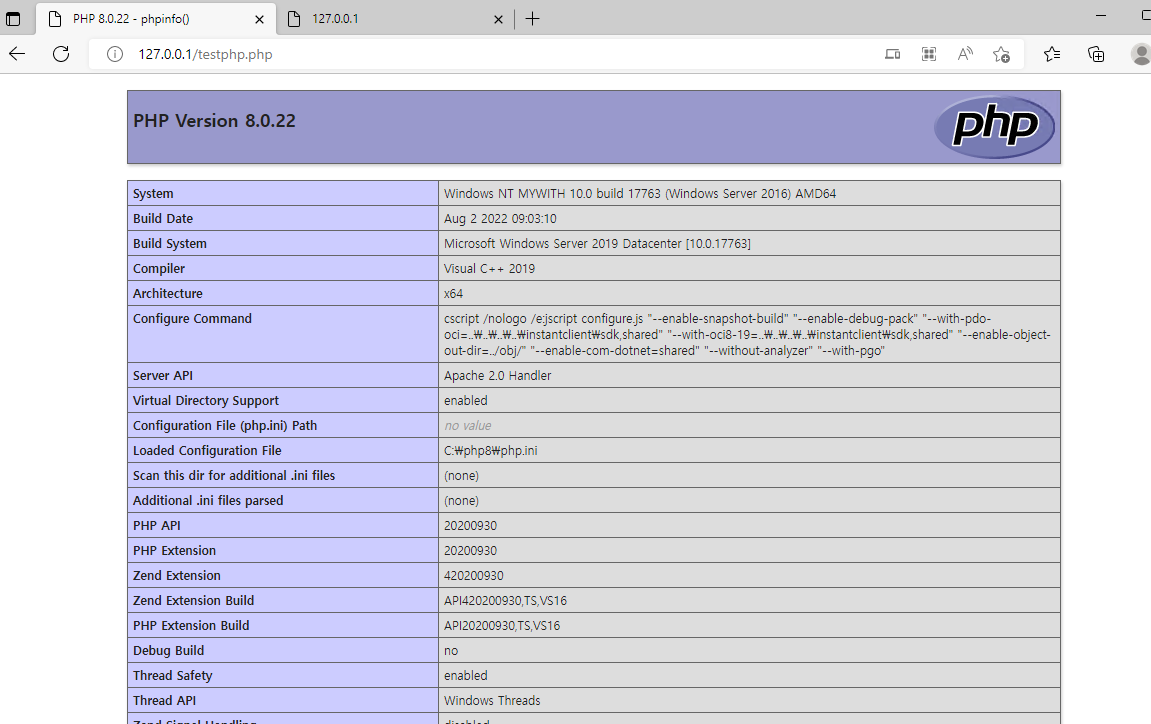Image resolution: width=1151 pixels, height=724 pixels.
Task: Click the Windows Threads value
Action: [x=492, y=701]
